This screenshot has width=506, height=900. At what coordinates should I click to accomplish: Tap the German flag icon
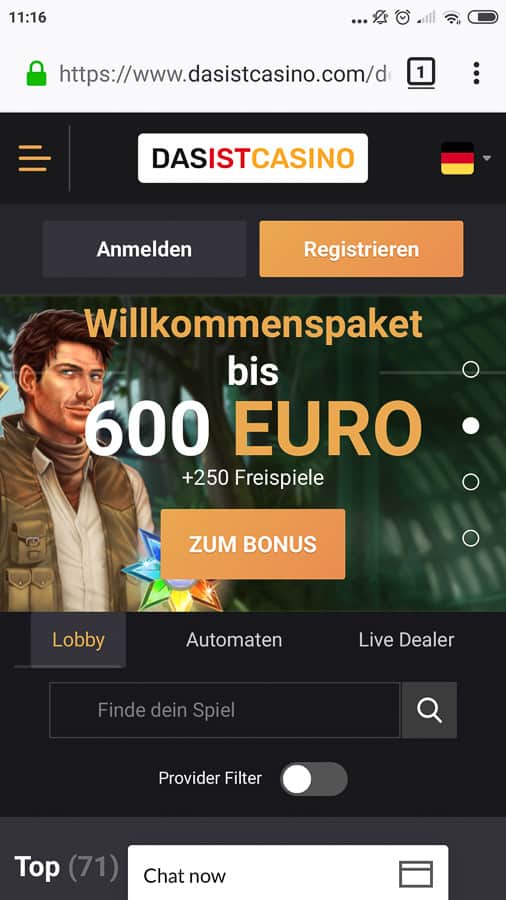457,158
